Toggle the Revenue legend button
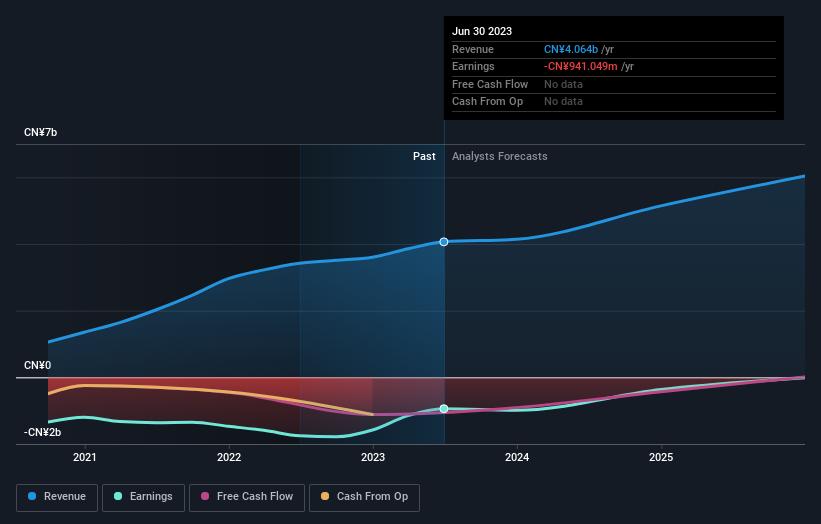 tap(57, 497)
